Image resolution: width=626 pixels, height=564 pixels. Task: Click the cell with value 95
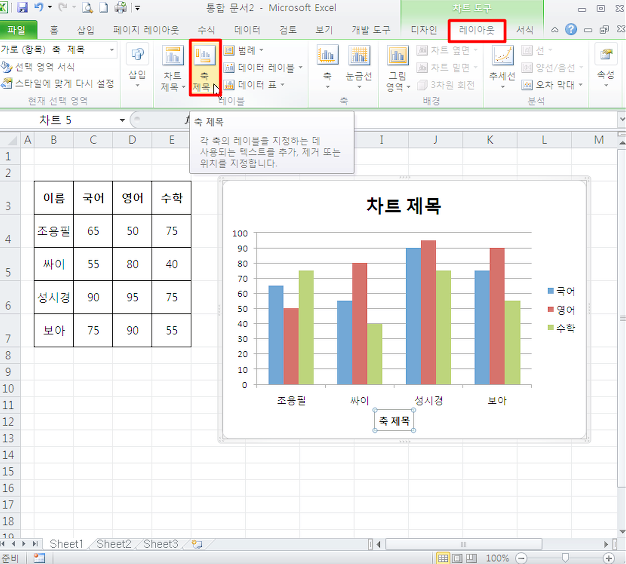coord(132,297)
